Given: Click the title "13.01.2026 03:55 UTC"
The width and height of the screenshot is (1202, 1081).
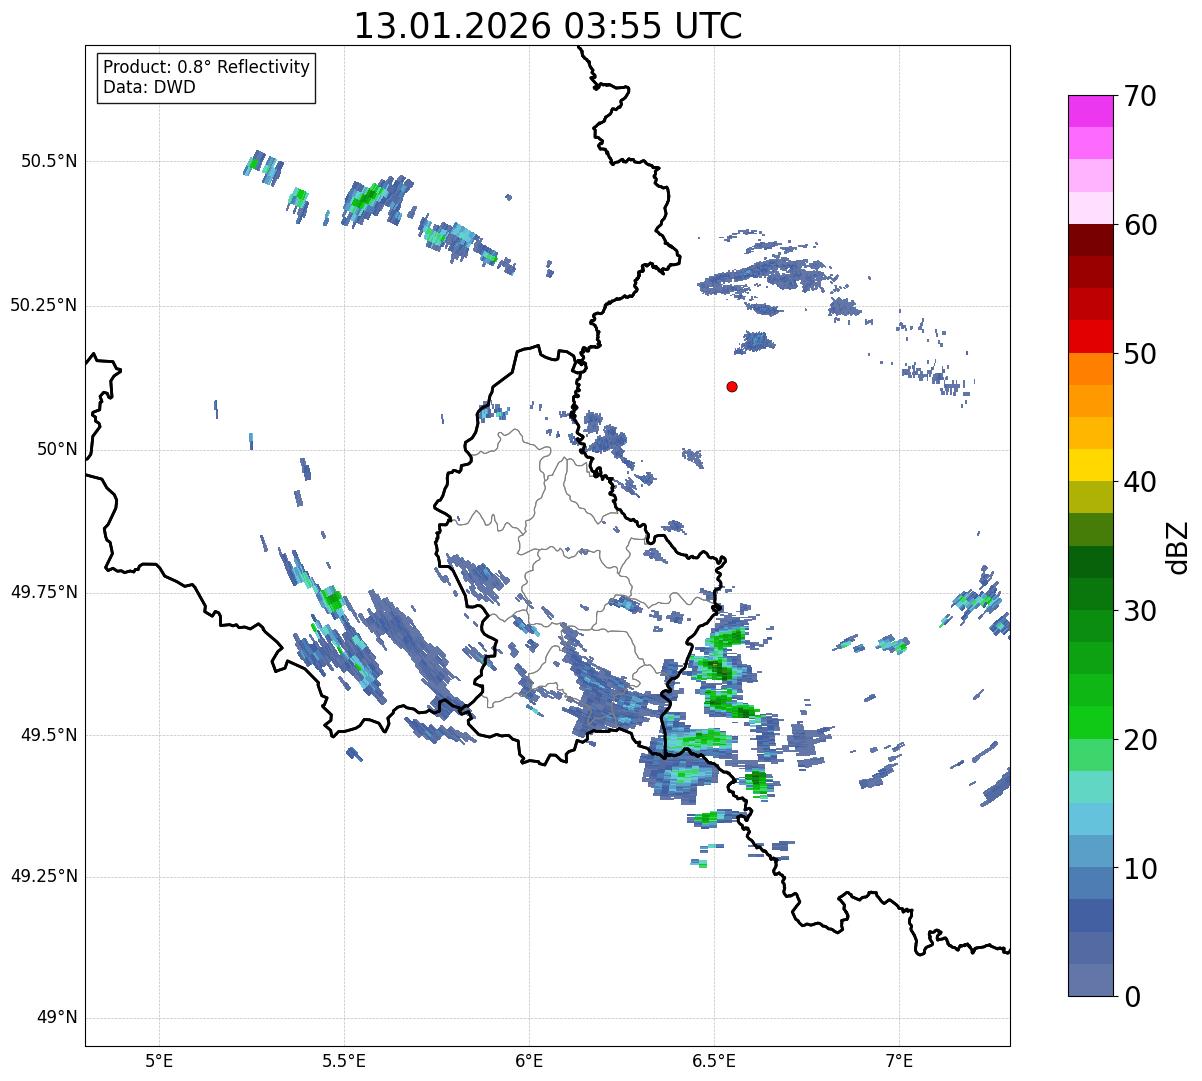Looking at the screenshot, I should tap(548, 25).
